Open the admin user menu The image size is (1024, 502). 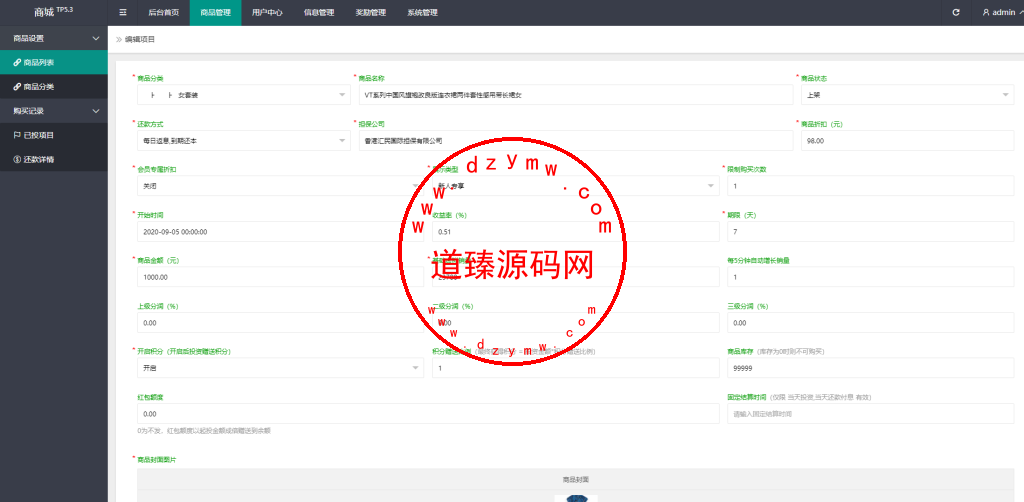tap(1002, 12)
